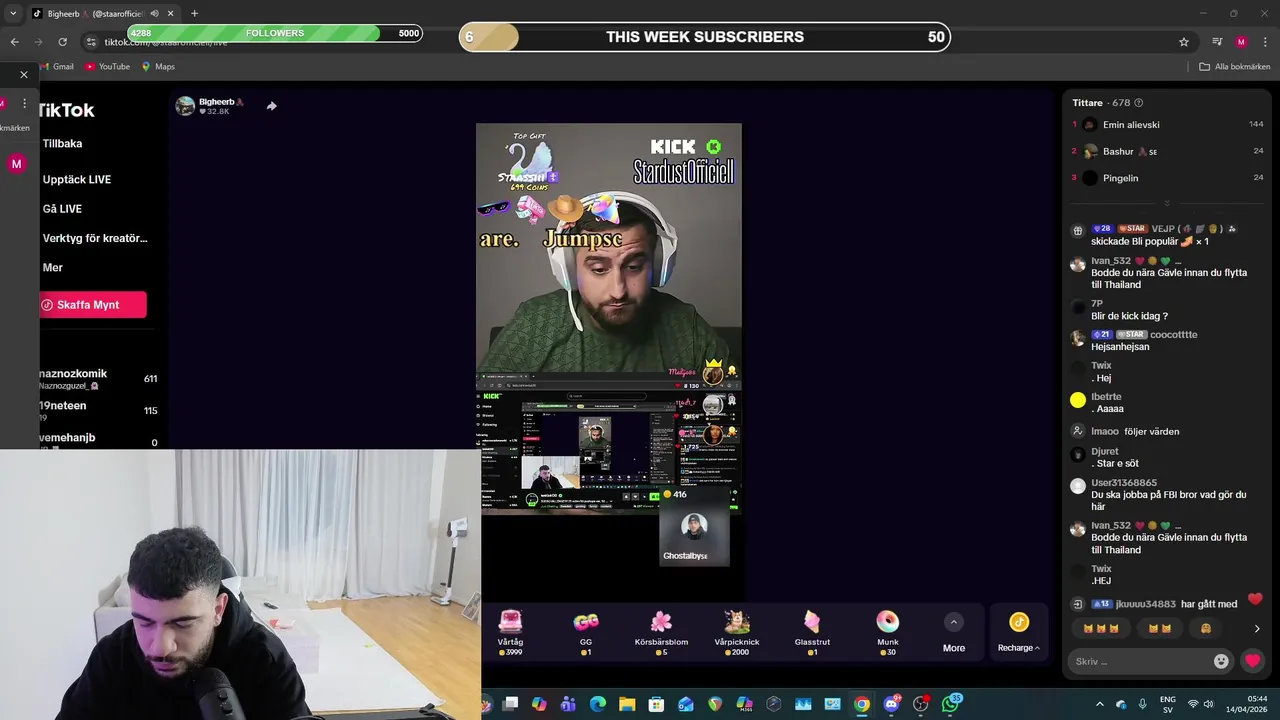Send the two cat emojis quick reaction

pyautogui.click(x=1160, y=628)
